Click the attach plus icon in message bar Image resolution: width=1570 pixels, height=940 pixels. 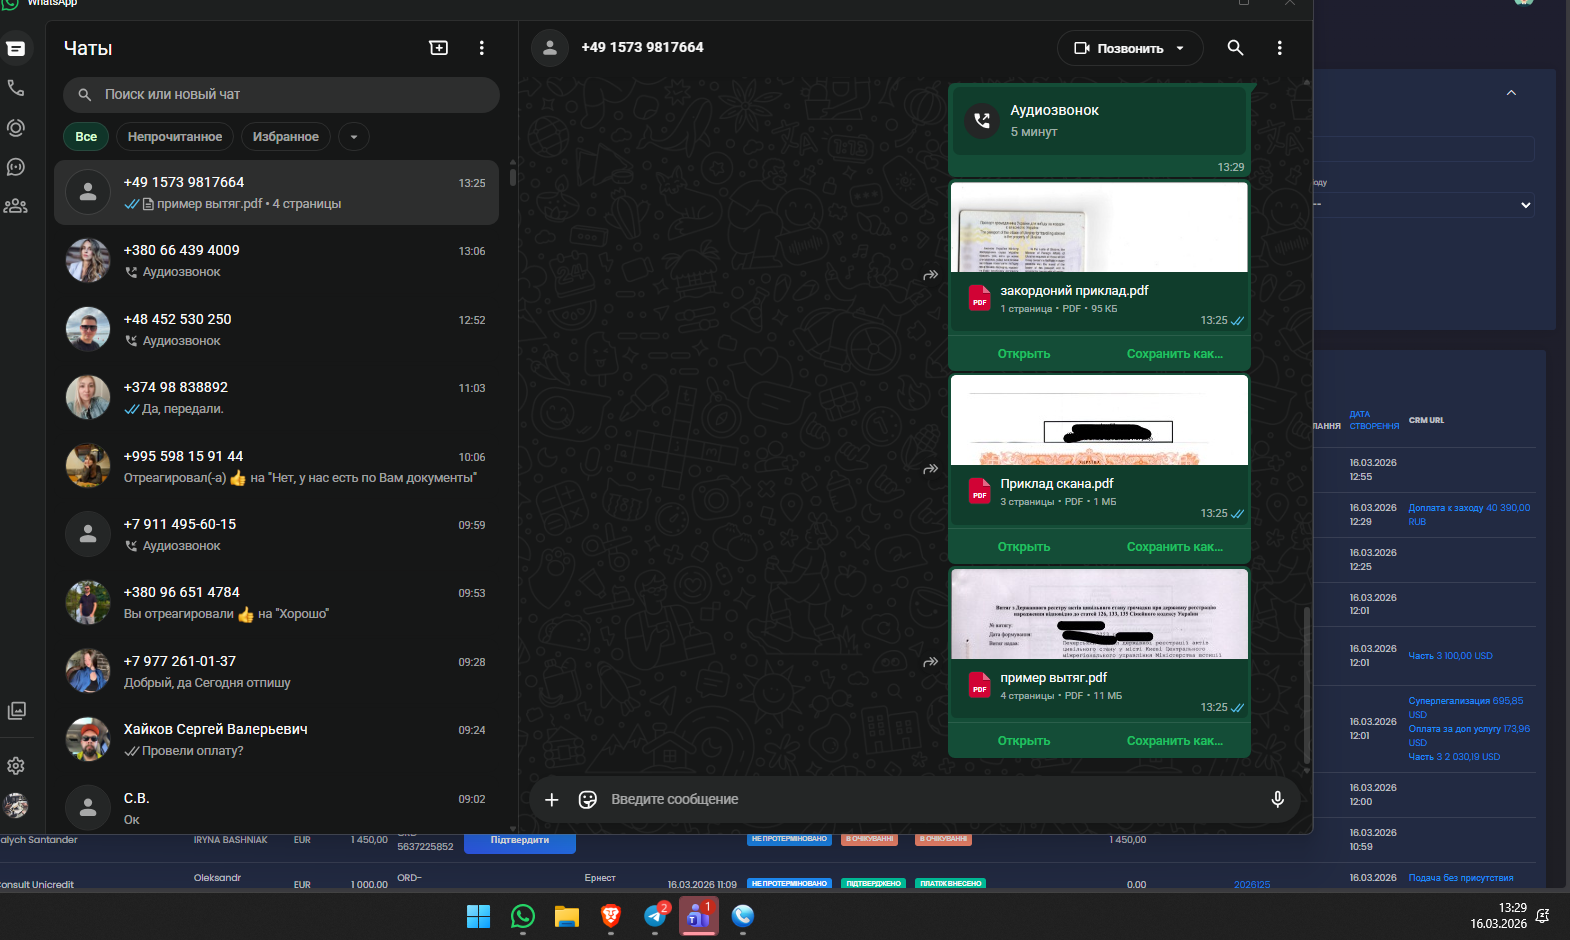(x=552, y=800)
